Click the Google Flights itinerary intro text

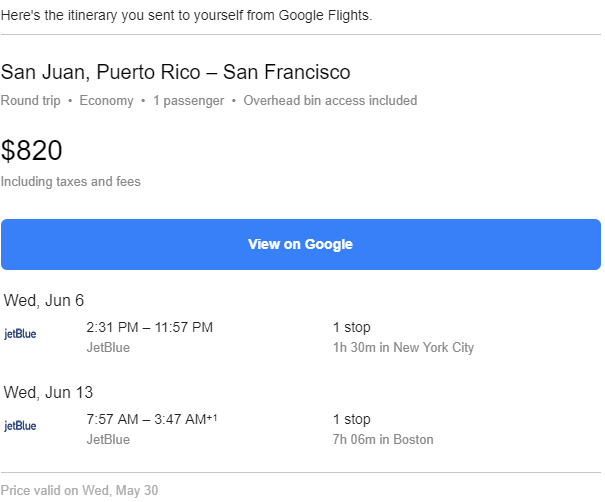[186, 16]
